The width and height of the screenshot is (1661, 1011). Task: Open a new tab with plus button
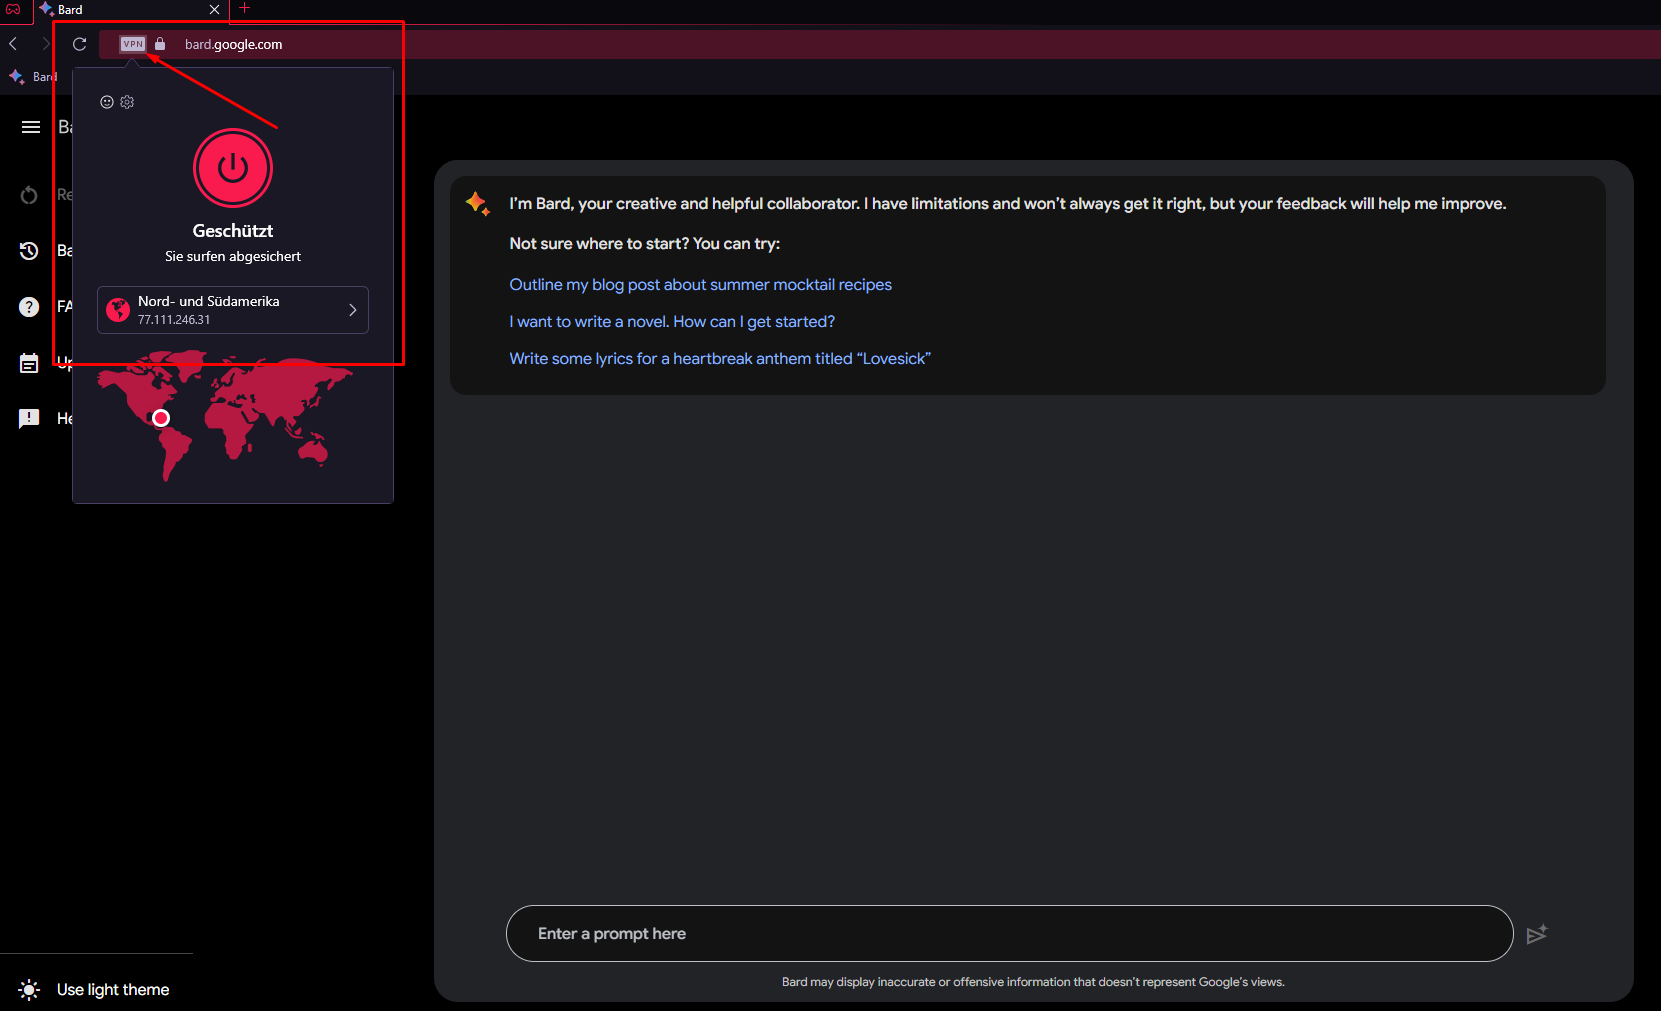pyautogui.click(x=244, y=9)
